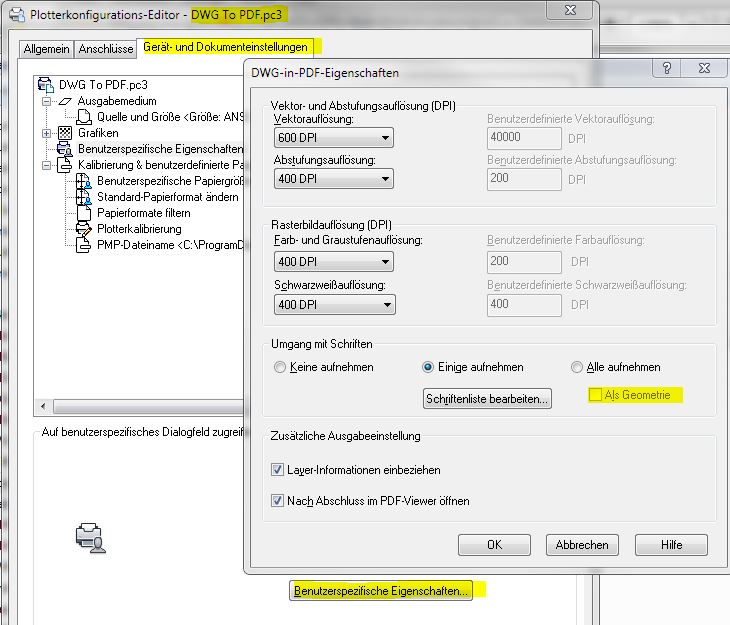730x625 pixels.
Task: Click Abbrechen to cancel
Action: (x=582, y=545)
